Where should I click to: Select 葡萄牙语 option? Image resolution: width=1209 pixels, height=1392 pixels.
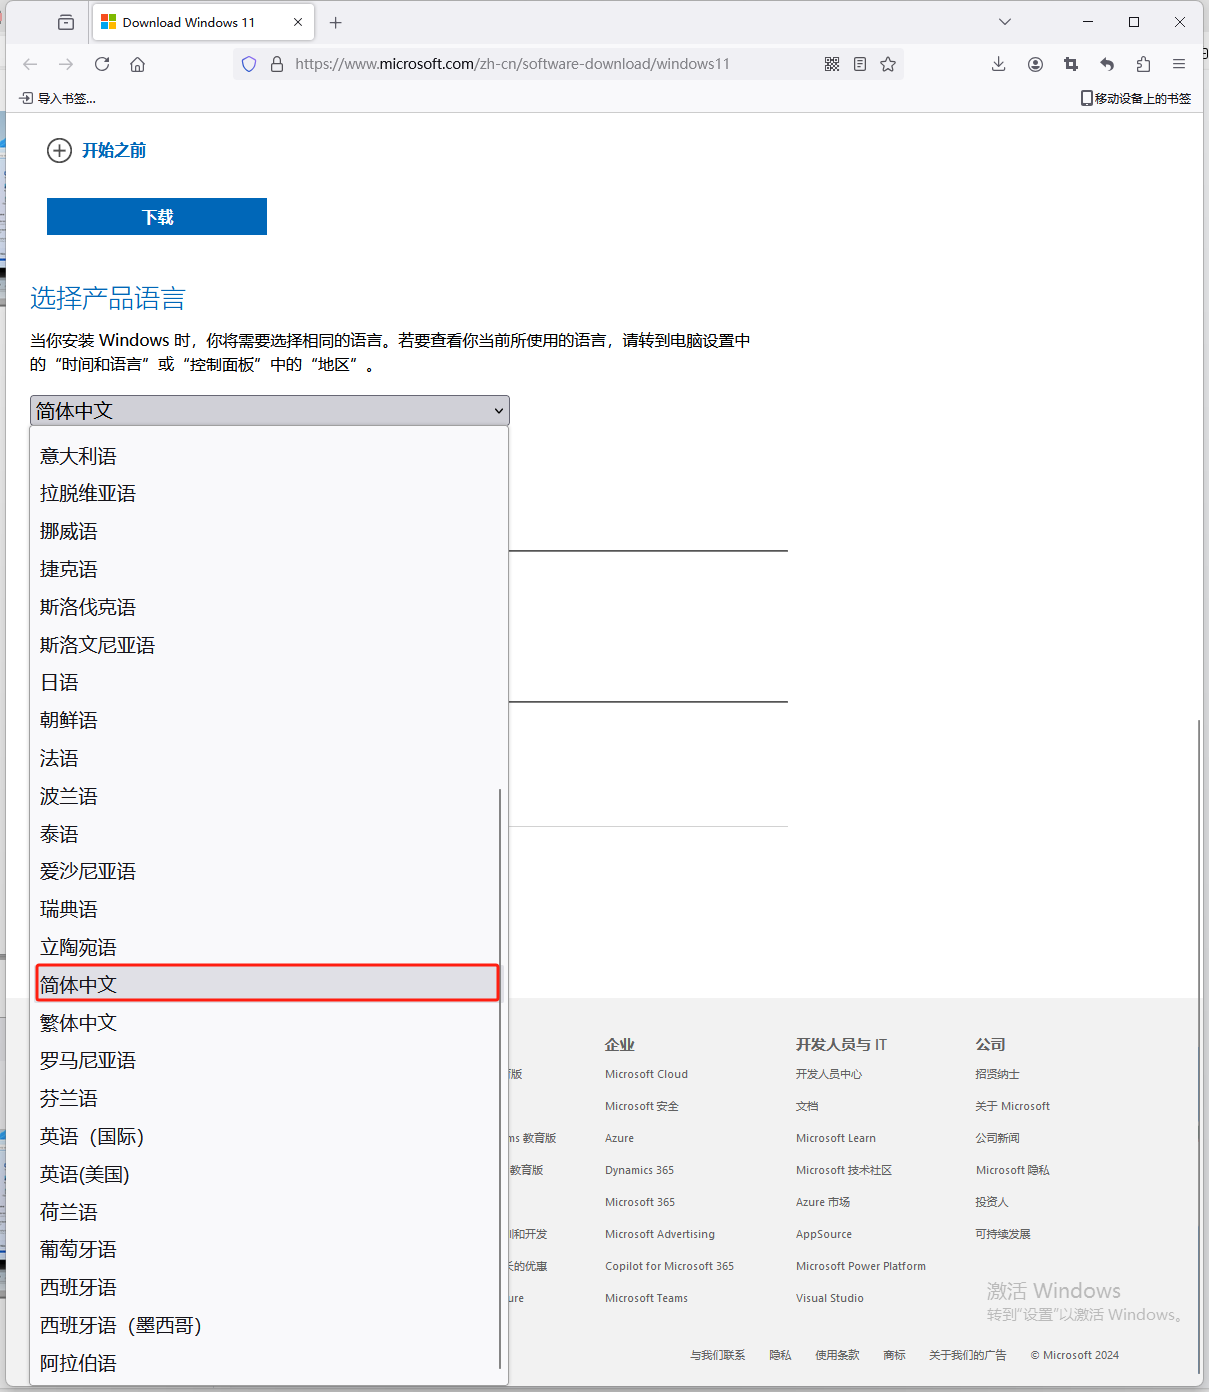(265, 1250)
